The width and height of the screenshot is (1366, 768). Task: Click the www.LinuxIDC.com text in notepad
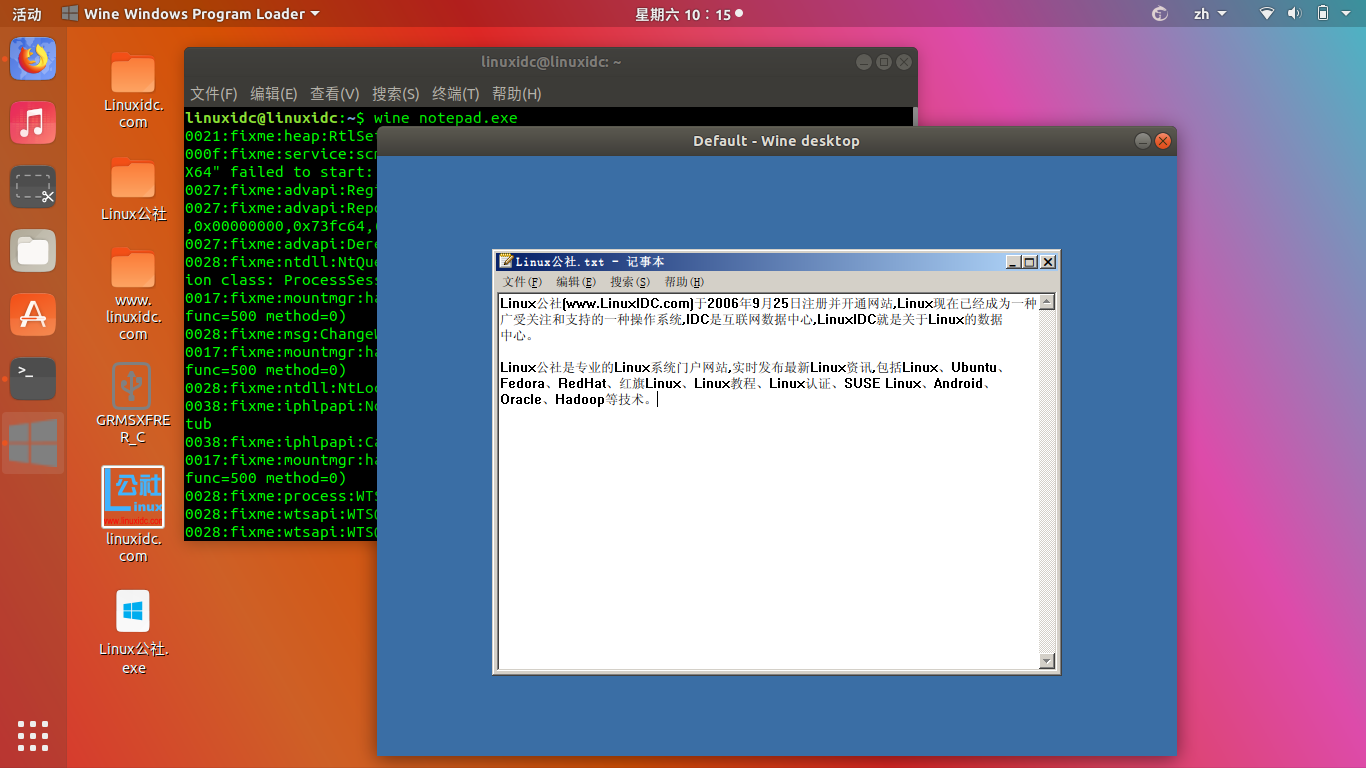pyautogui.click(x=628, y=303)
